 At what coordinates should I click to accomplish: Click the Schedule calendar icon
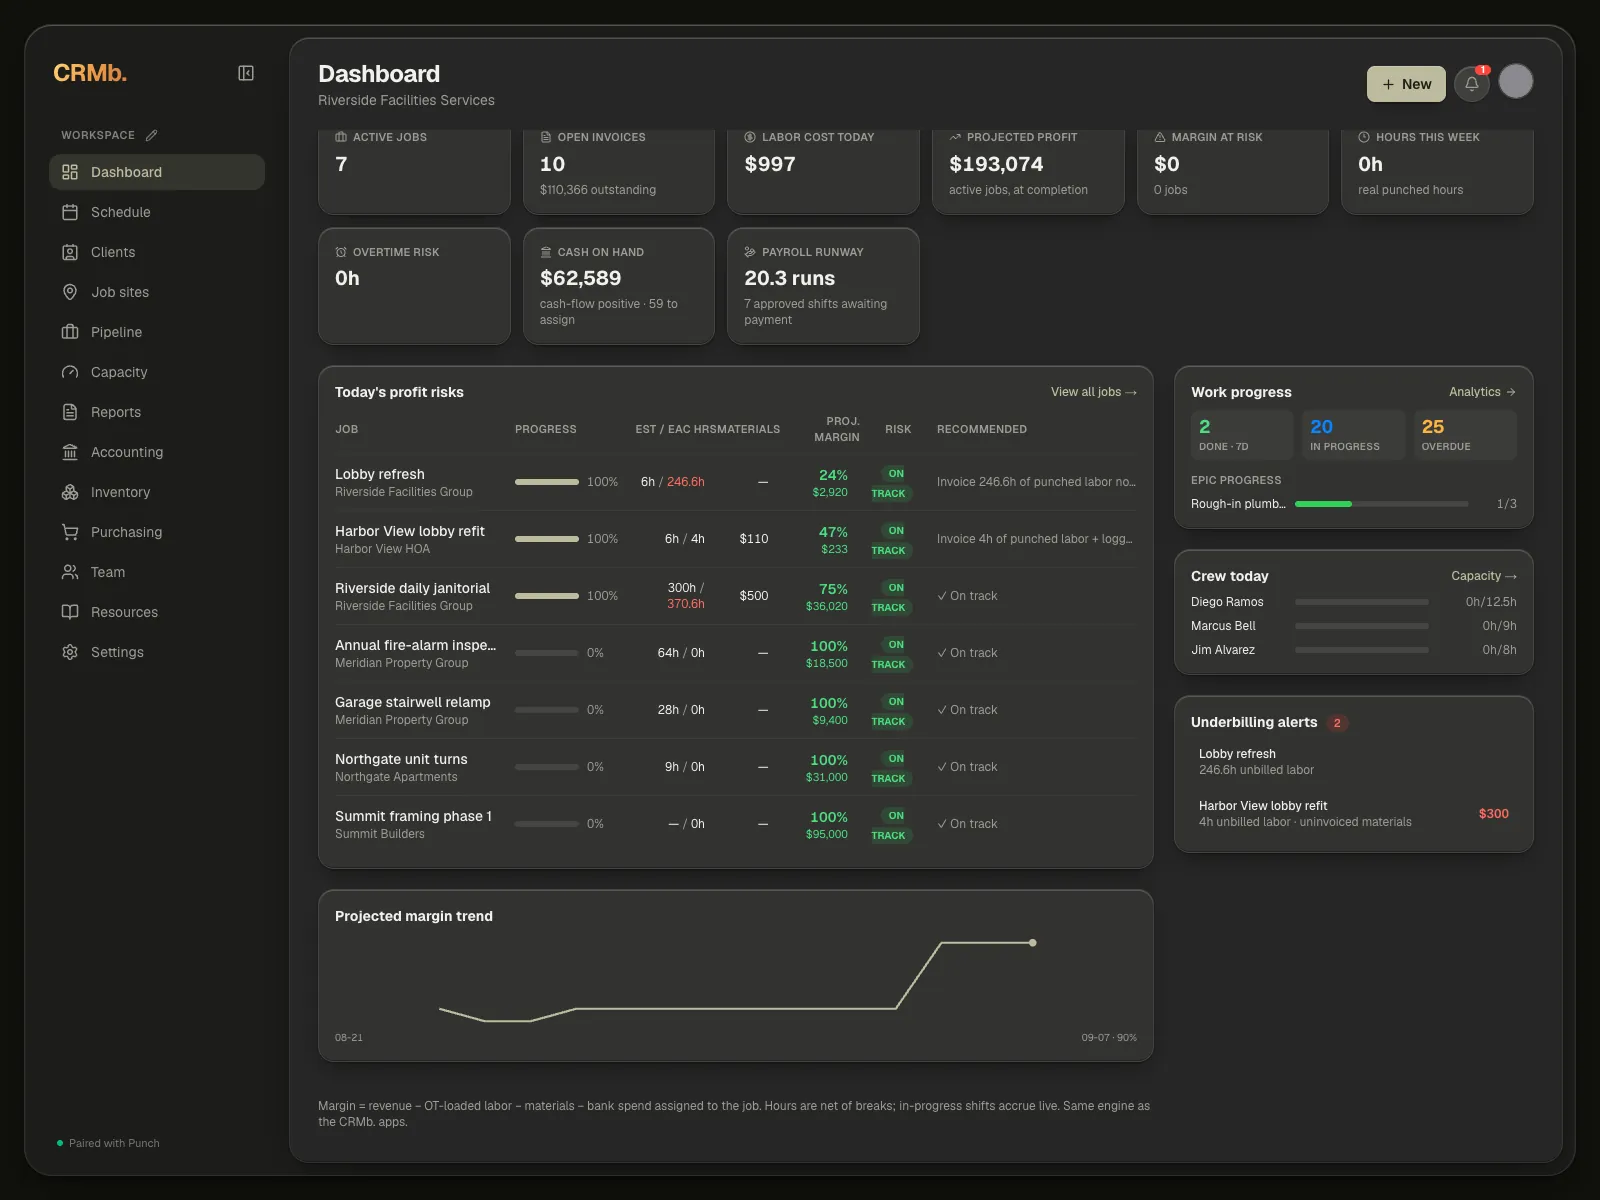[70, 212]
